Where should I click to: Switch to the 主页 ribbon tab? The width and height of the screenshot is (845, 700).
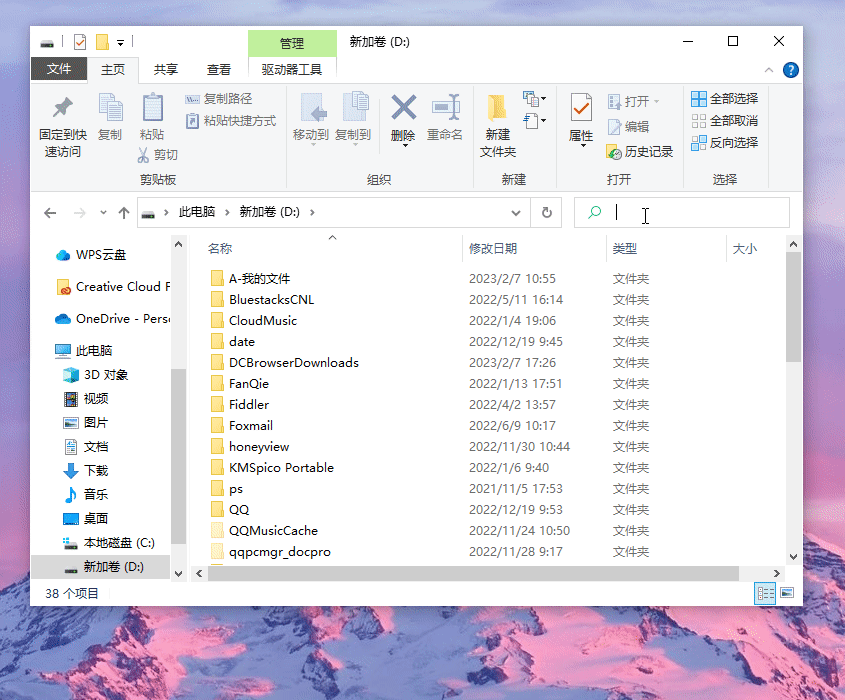(113, 70)
